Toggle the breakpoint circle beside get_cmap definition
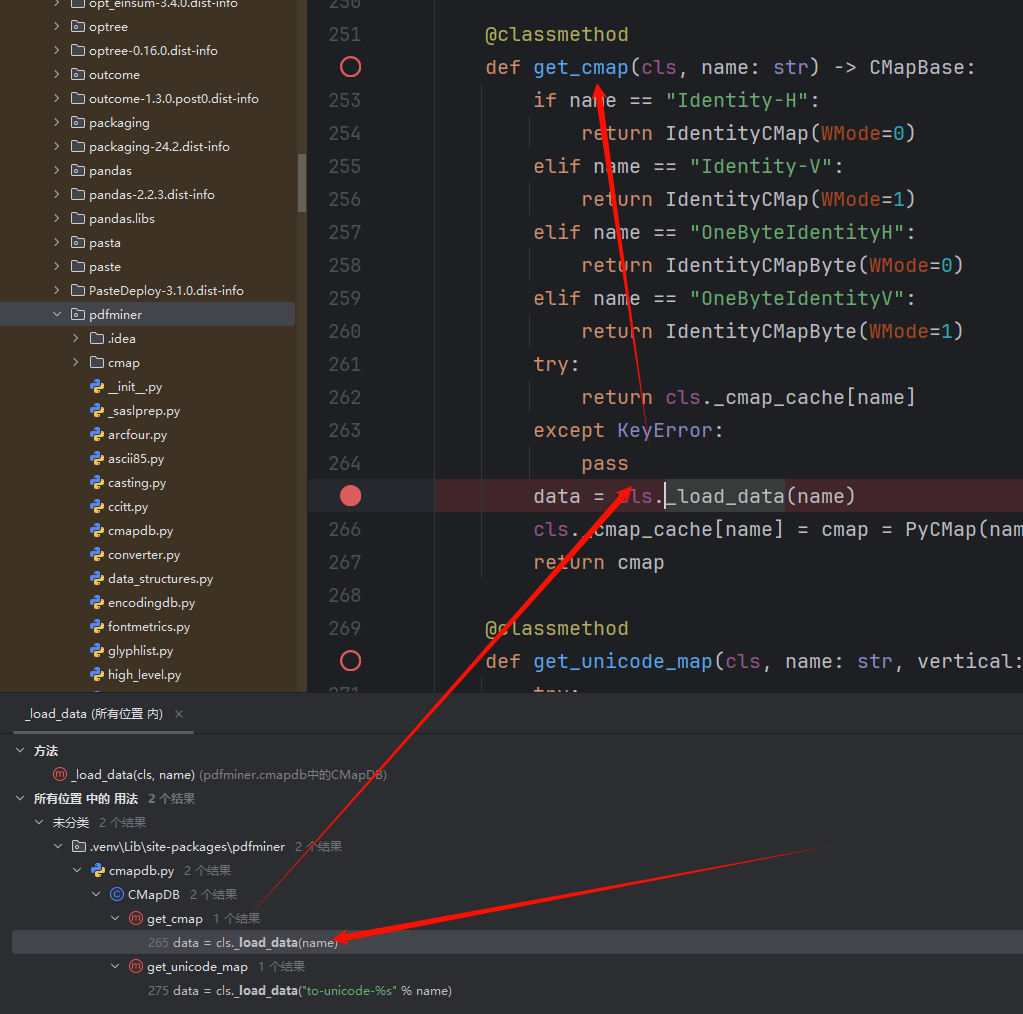Screen dimensions: 1023x1014 click(350, 67)
